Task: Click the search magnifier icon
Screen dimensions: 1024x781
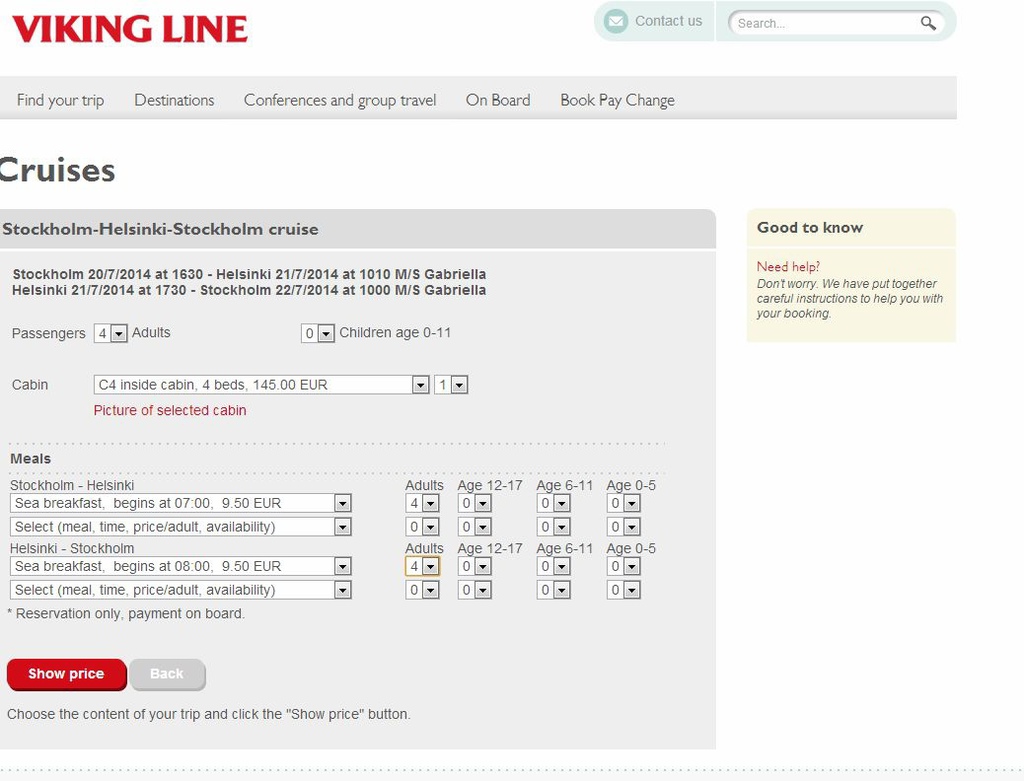Action: 928,24
